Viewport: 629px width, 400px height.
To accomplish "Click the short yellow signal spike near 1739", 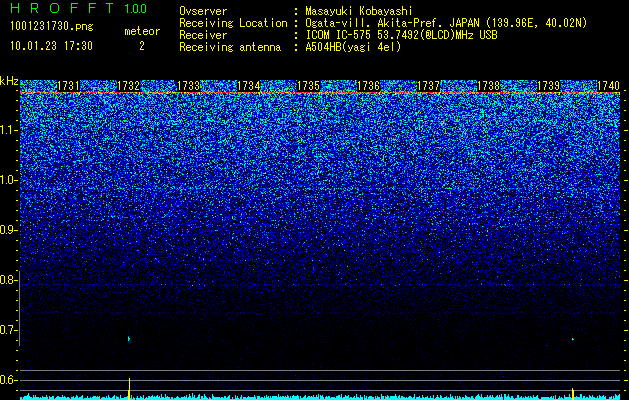I will (573, 394).
